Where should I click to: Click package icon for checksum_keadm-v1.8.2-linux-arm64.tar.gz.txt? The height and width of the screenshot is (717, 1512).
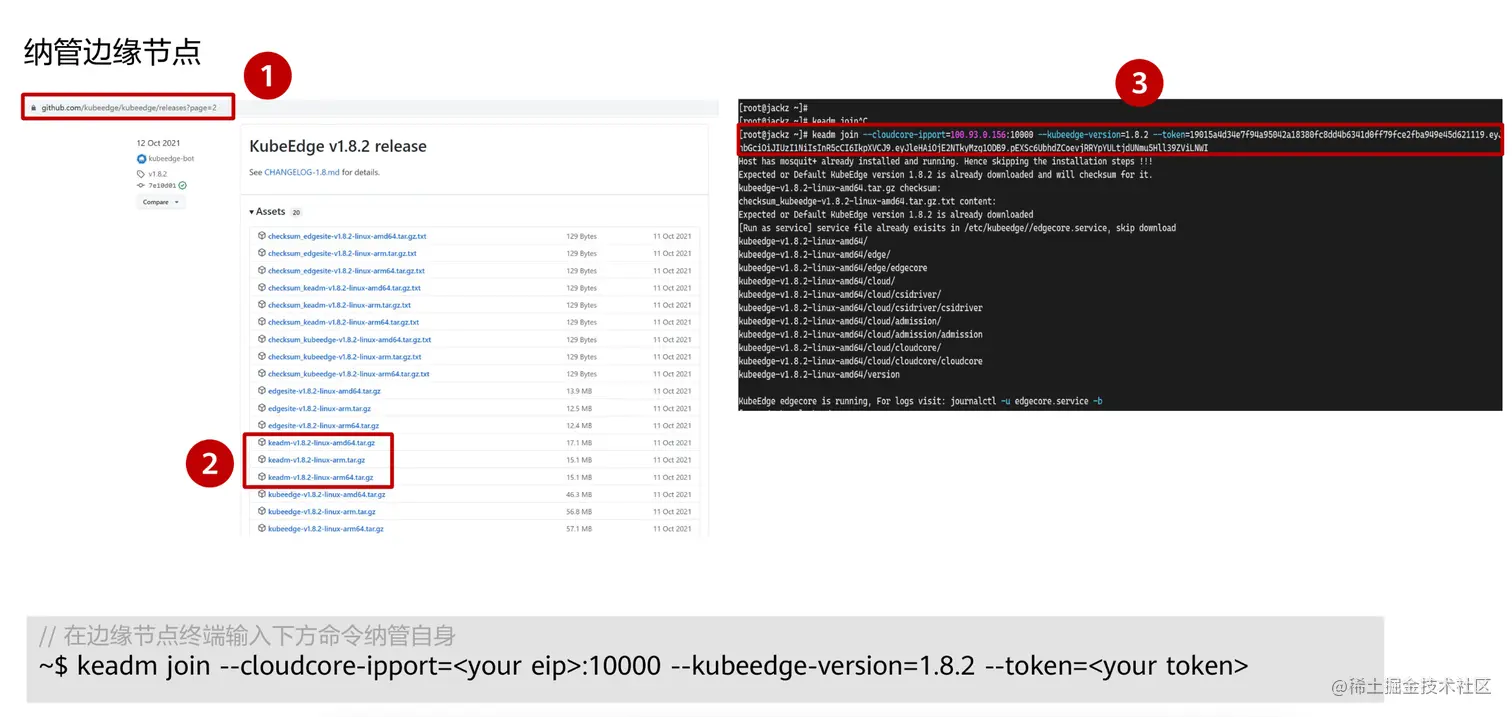pos(262,322)
